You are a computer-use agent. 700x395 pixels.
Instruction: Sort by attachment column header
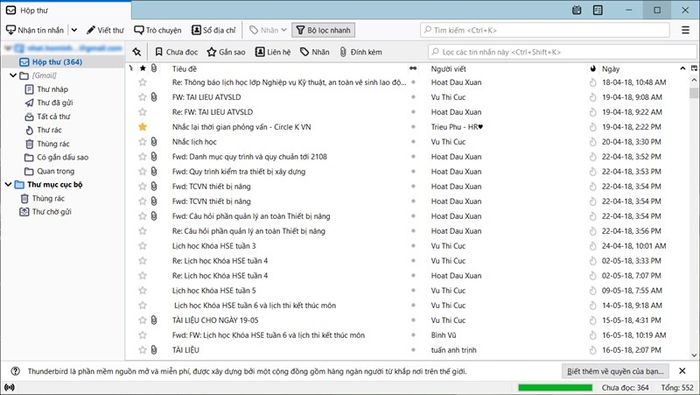(x=154, y=68)
